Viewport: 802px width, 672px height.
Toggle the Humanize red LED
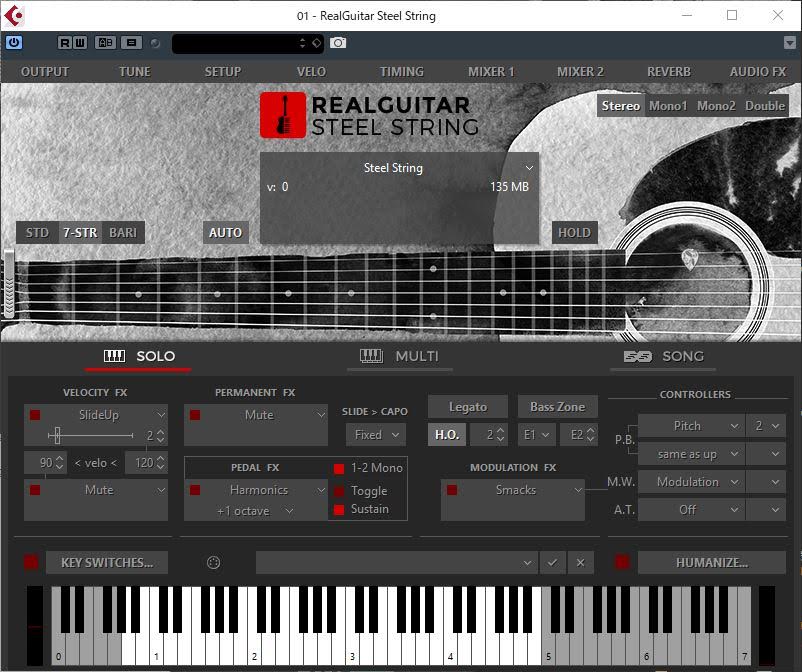622,563
